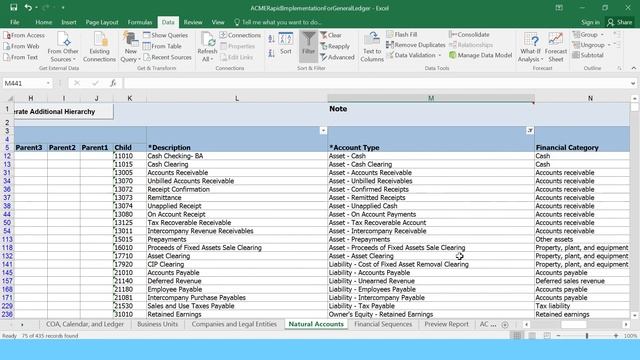
Task: Switch to the Home tab
Action: 43,22
